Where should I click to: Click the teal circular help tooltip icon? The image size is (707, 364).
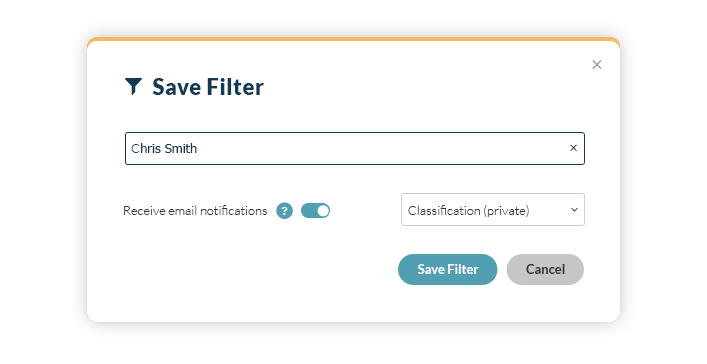pos(285,211)
